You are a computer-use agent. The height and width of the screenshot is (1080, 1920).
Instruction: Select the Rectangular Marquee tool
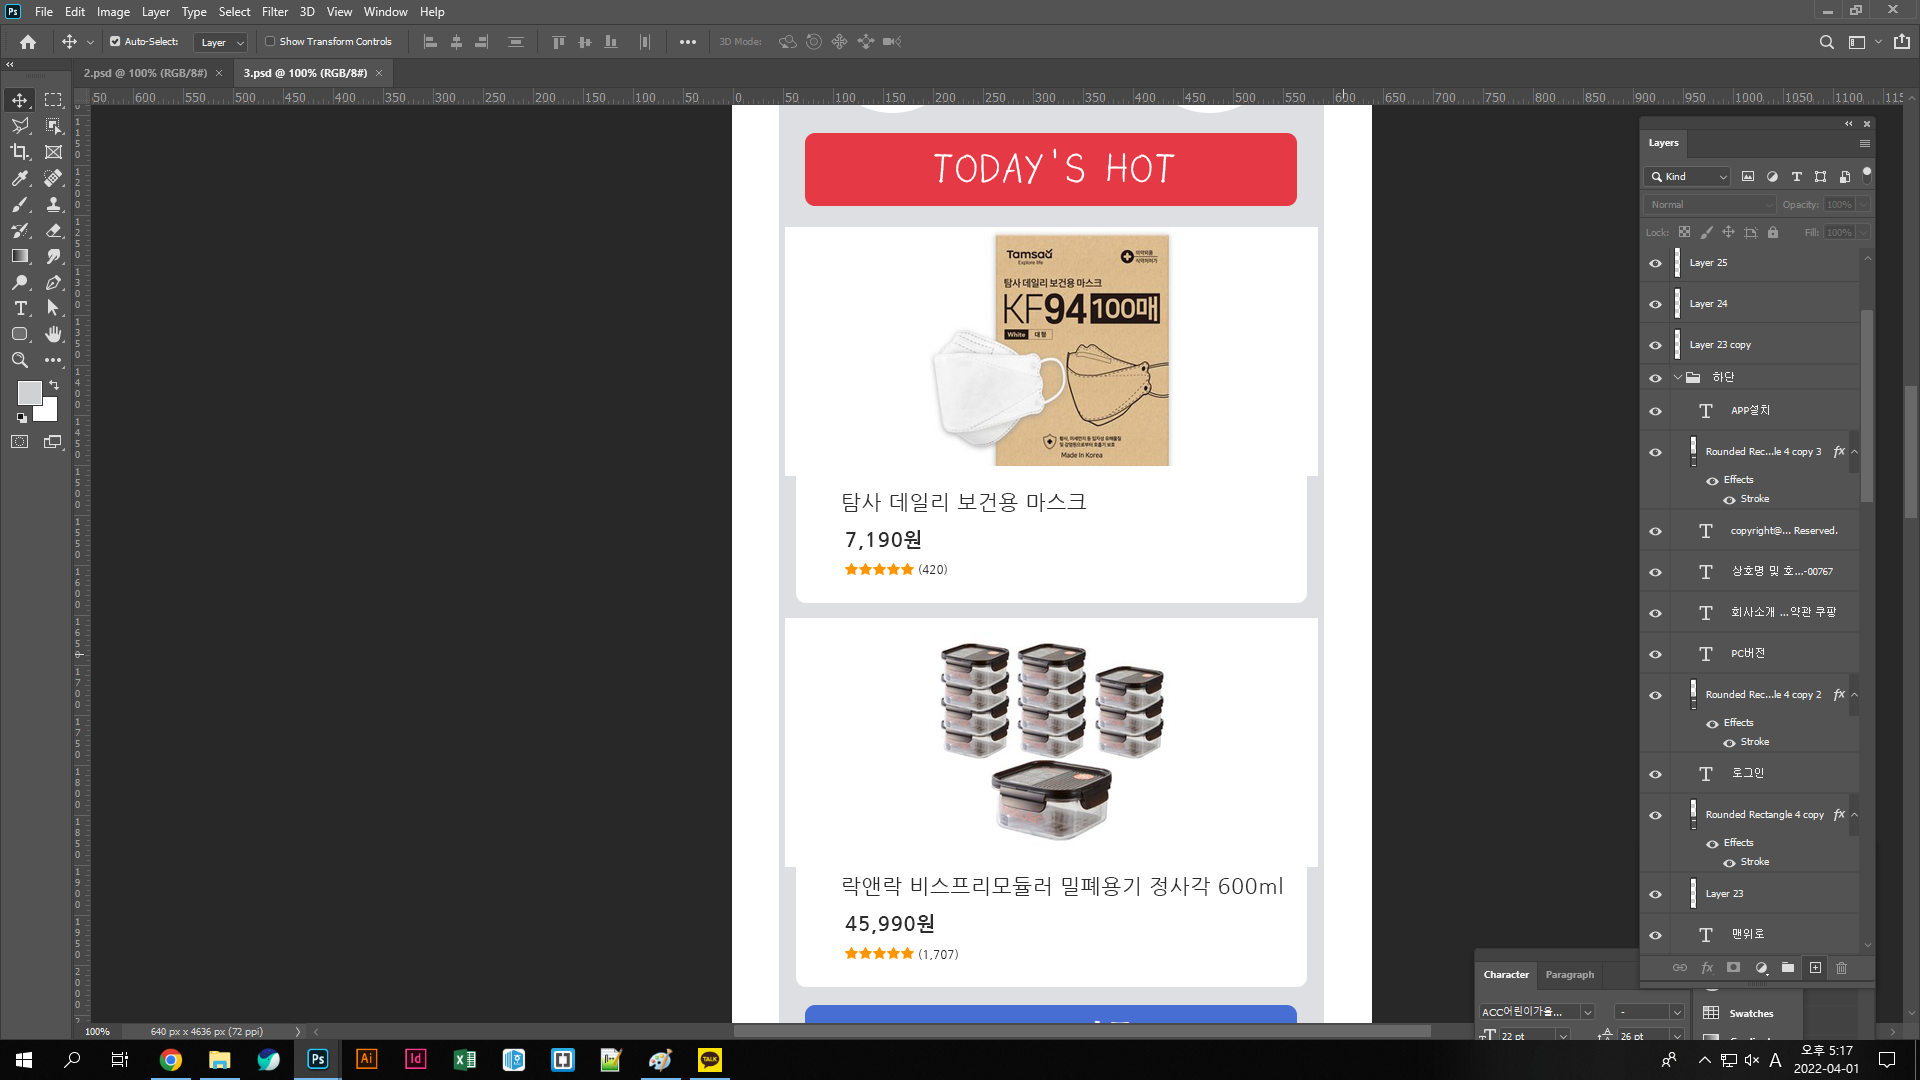[53, 100]
